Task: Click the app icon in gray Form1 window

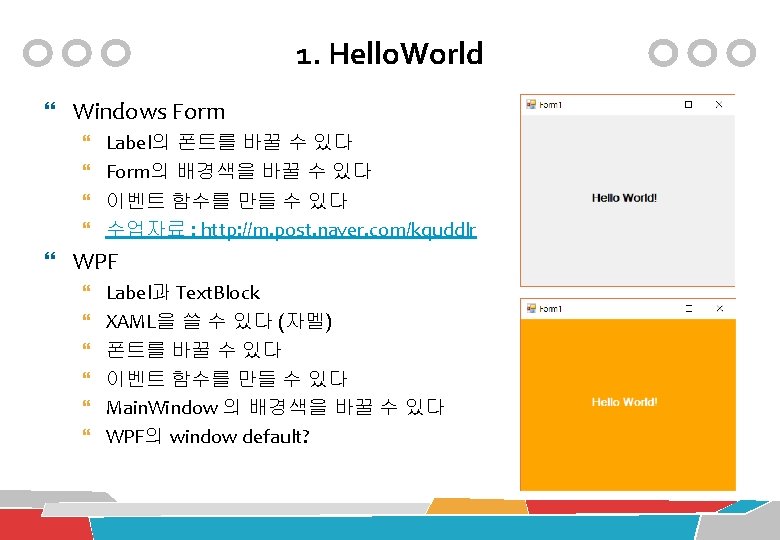Action: click(x=531, y=104)
